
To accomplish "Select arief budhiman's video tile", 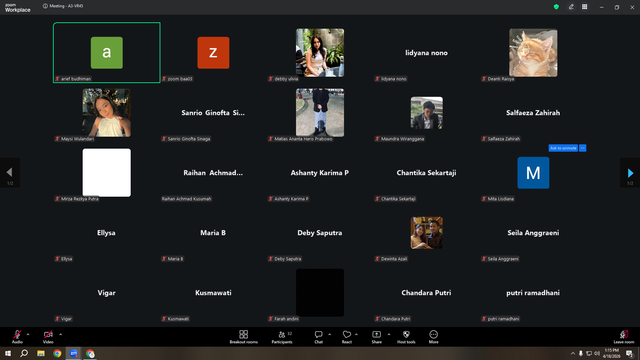I will click(x=107, y=53).
